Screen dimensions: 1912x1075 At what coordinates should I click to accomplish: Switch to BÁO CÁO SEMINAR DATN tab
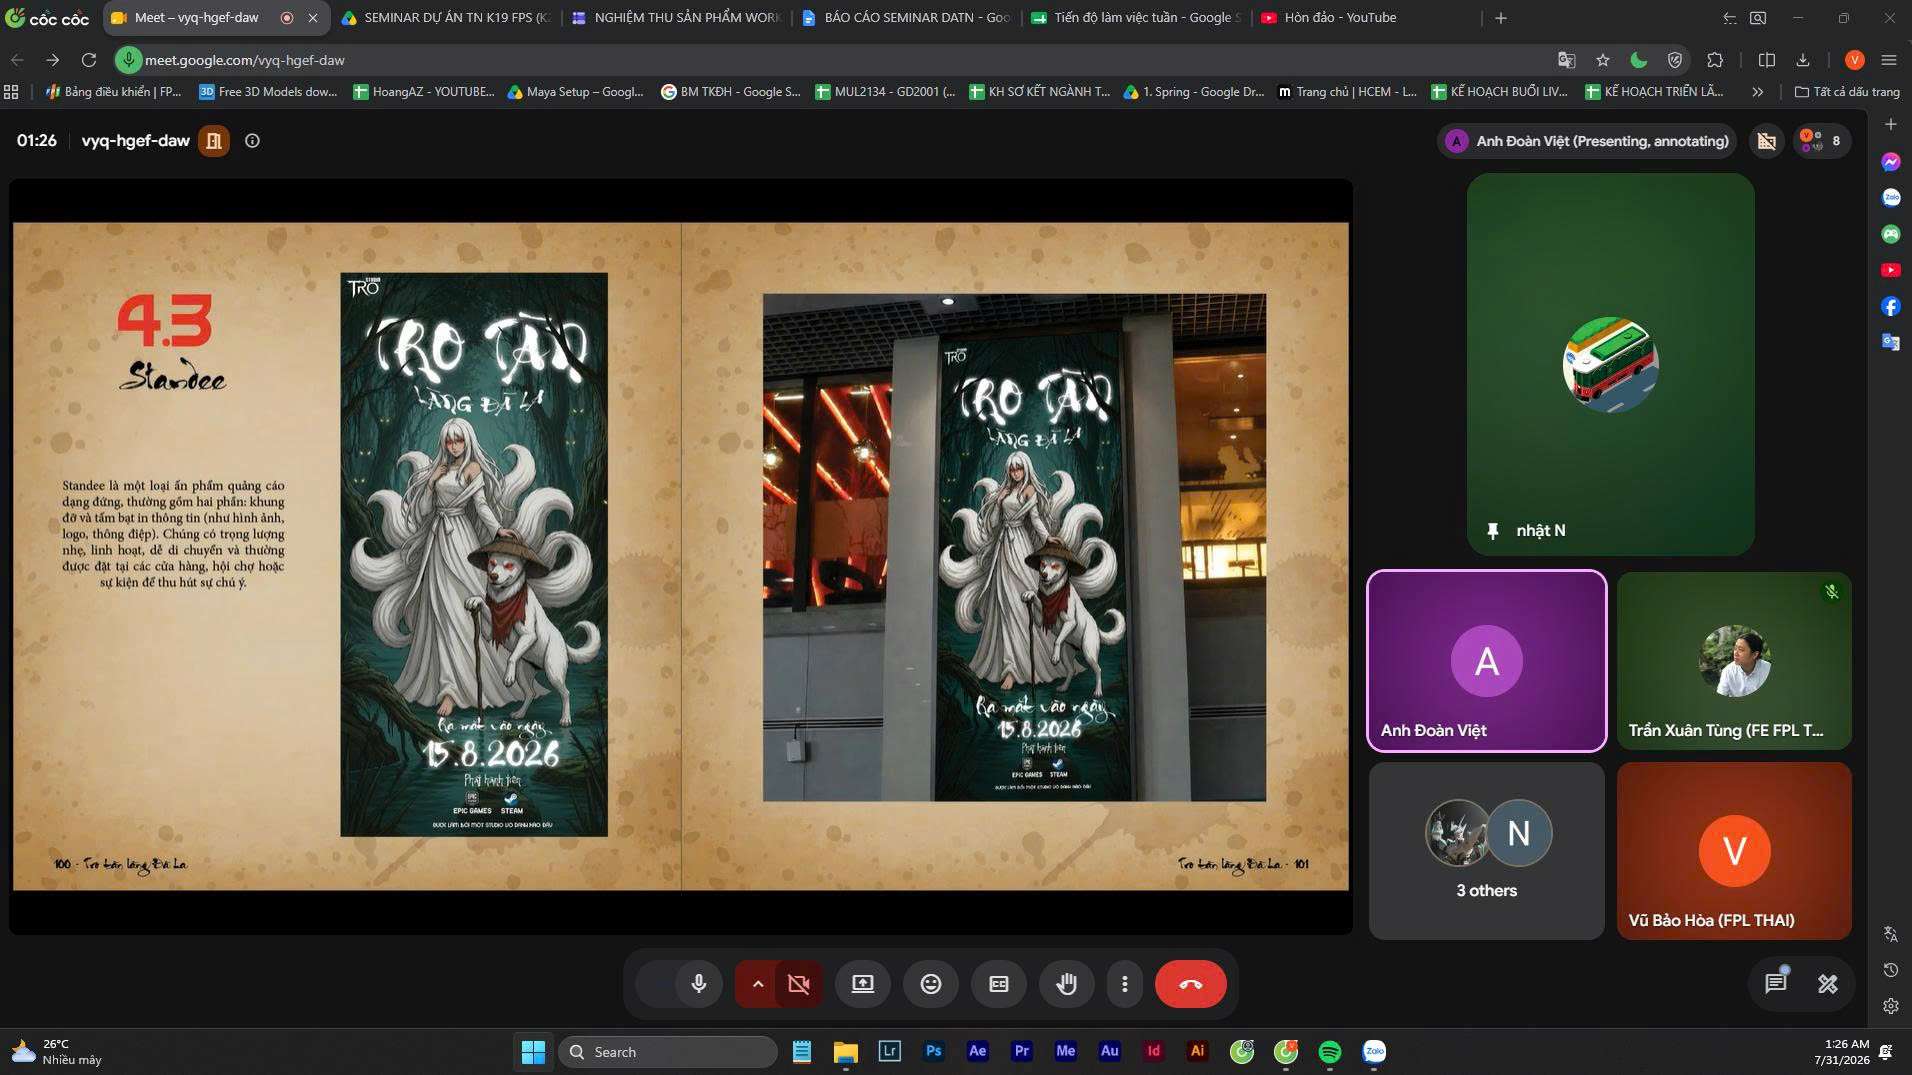coord(906,18)
